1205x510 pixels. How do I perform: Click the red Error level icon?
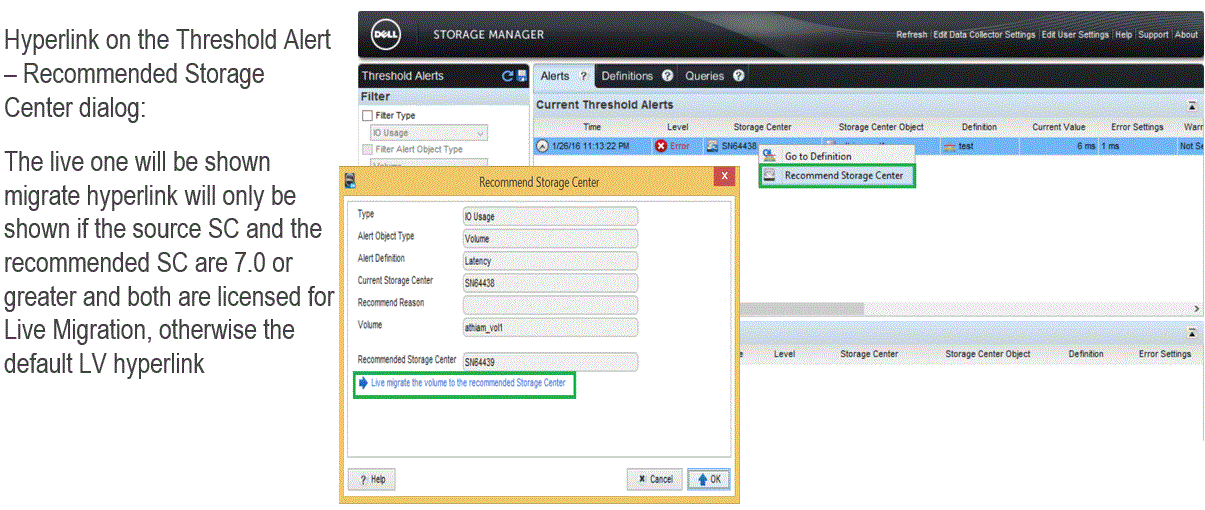[661, 146]
